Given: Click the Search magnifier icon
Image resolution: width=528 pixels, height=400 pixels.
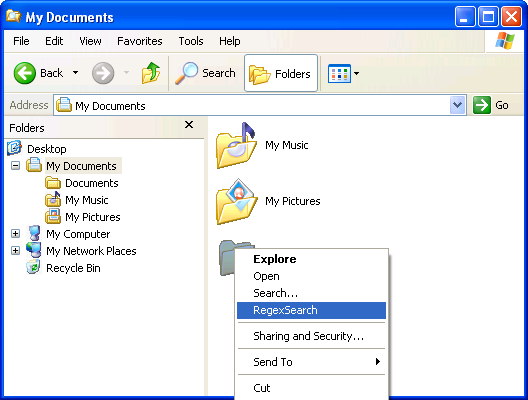Looking at the screenshot, I should pyautogui.click(x=186, y=73).
